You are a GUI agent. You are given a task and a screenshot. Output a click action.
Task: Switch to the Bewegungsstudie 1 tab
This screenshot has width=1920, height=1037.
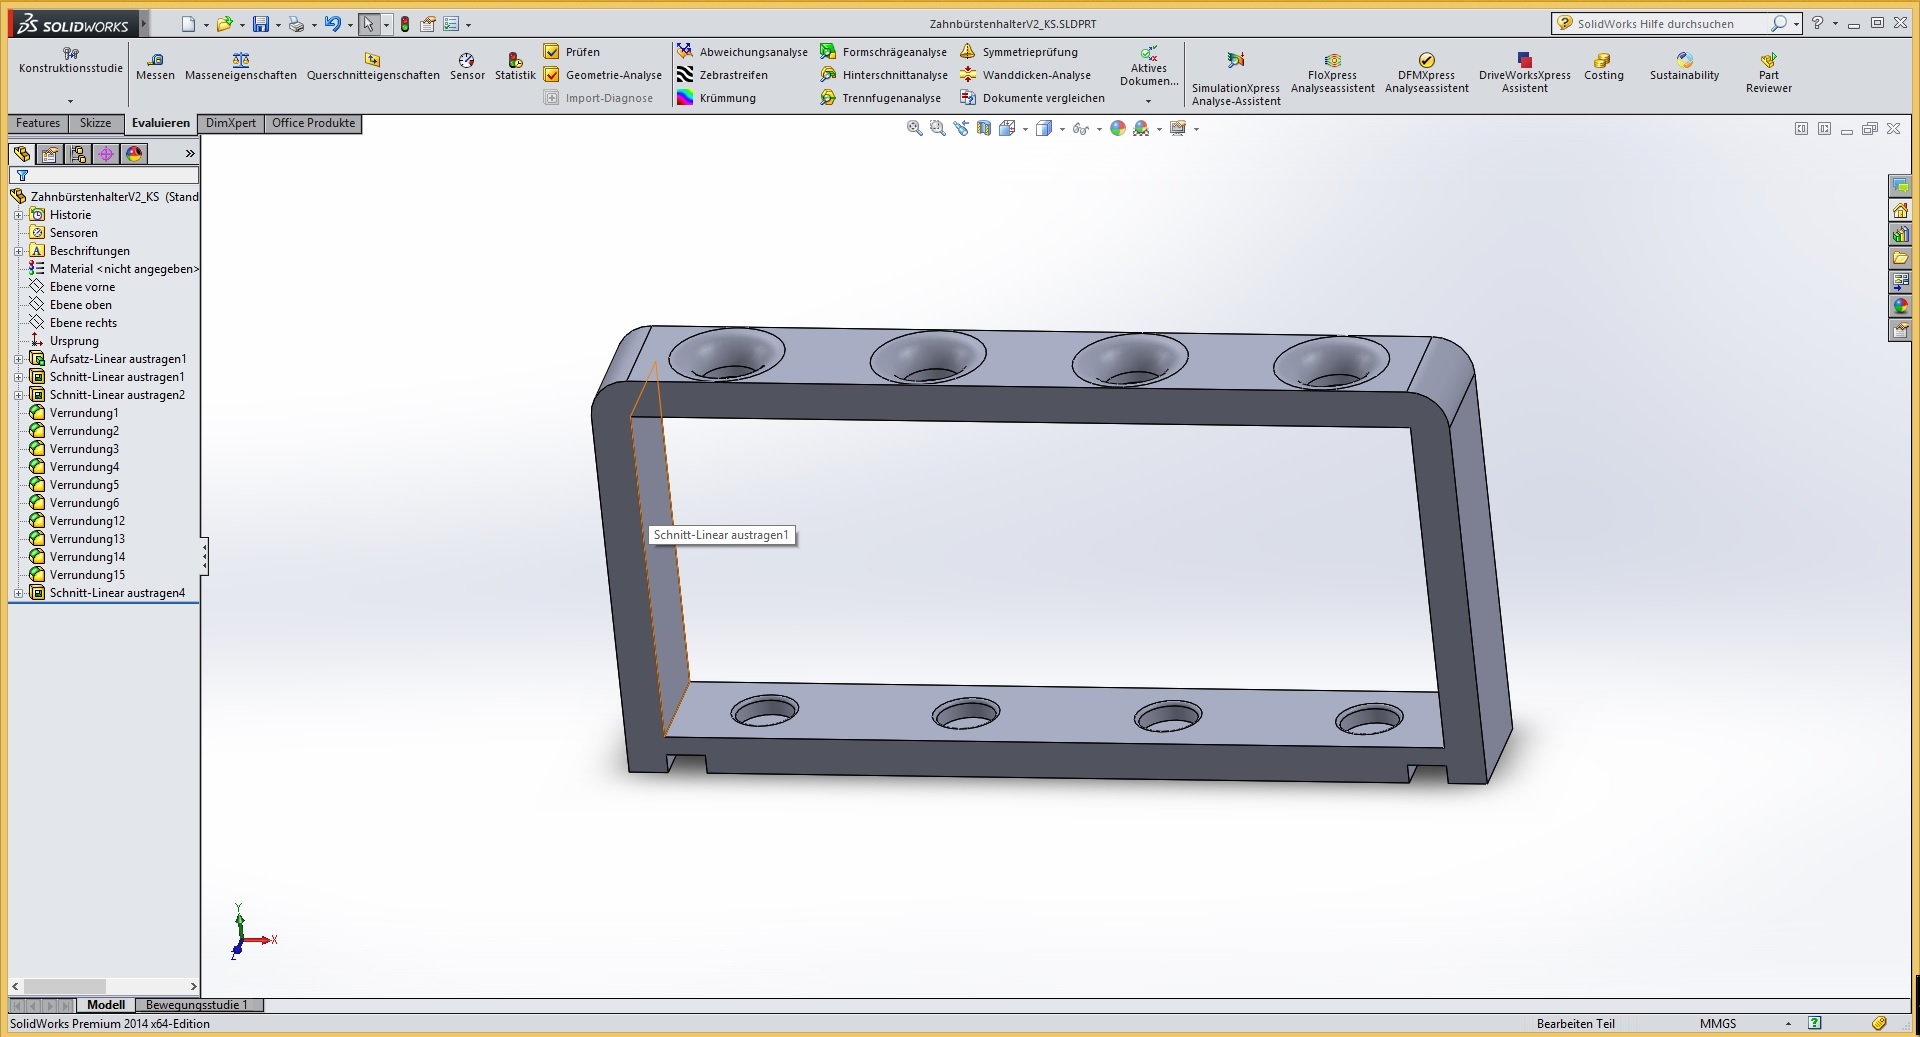(196, 1005)
